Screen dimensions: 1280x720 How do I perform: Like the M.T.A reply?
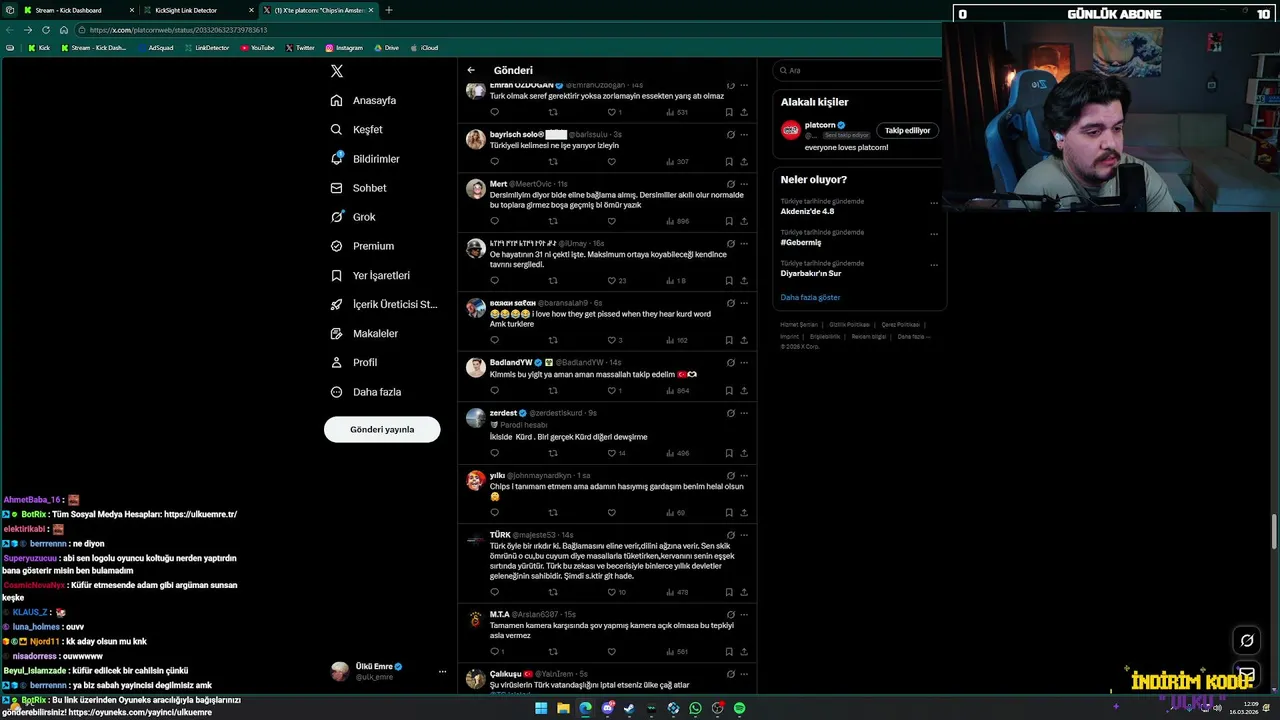click(x=612, y=652)
